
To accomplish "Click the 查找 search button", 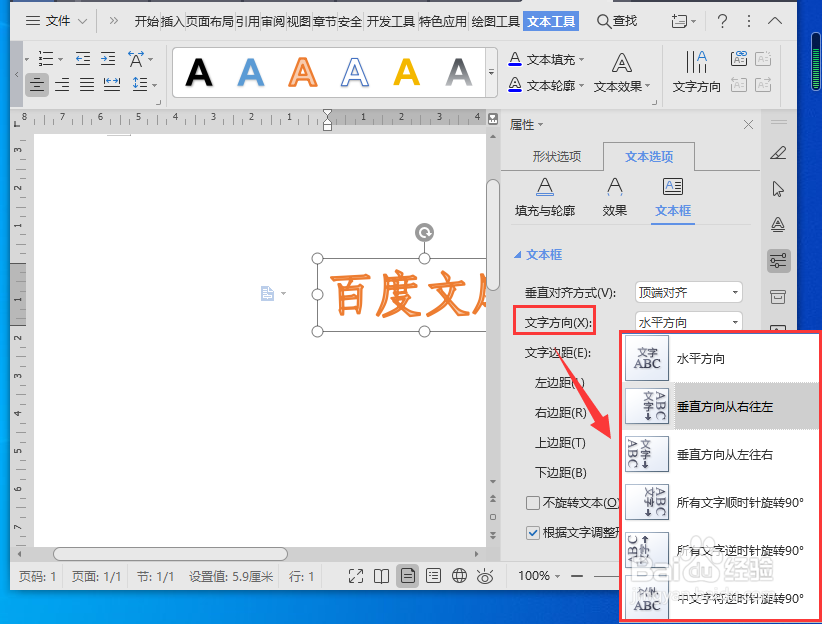I will 617,21.
